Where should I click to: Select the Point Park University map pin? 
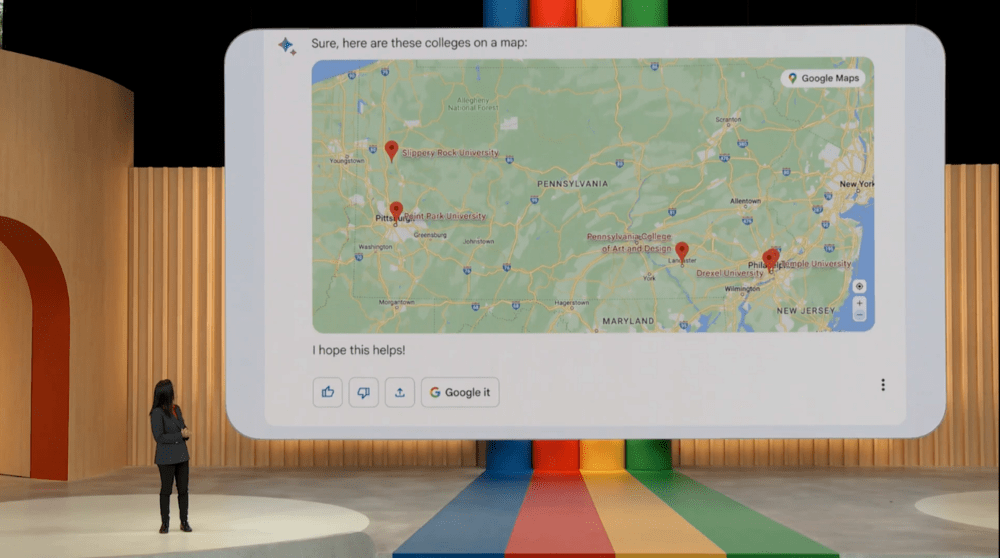[x=396, y=211]
